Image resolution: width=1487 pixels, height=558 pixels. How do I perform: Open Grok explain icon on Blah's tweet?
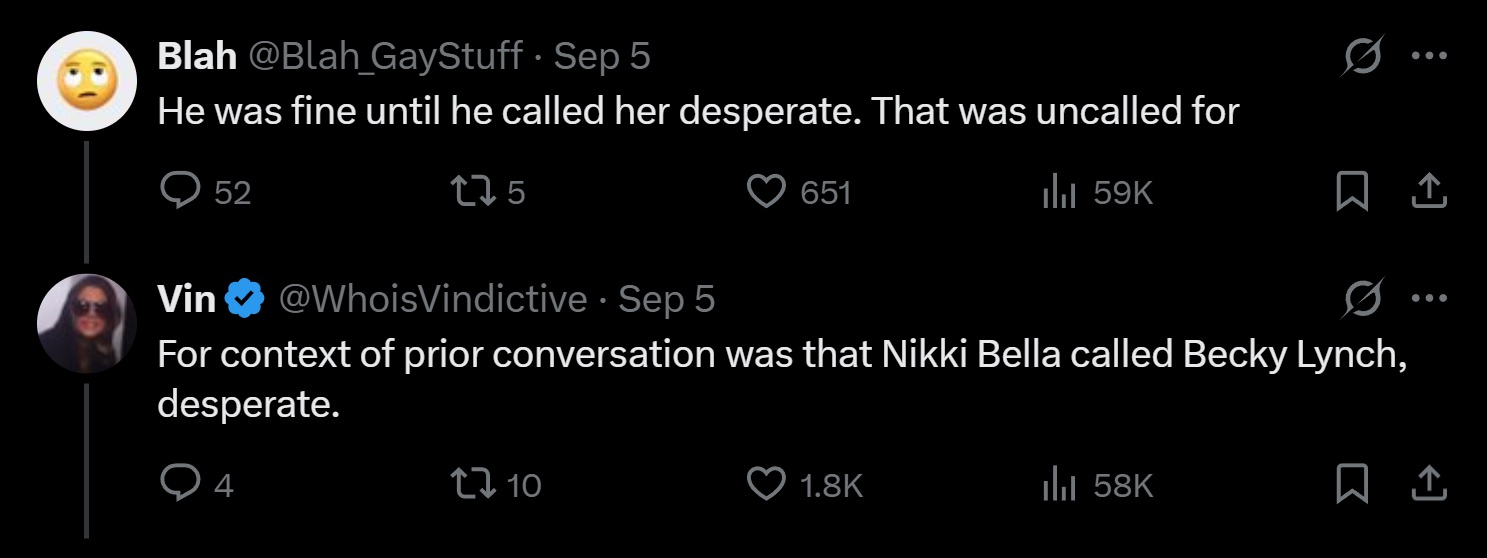1360,56
